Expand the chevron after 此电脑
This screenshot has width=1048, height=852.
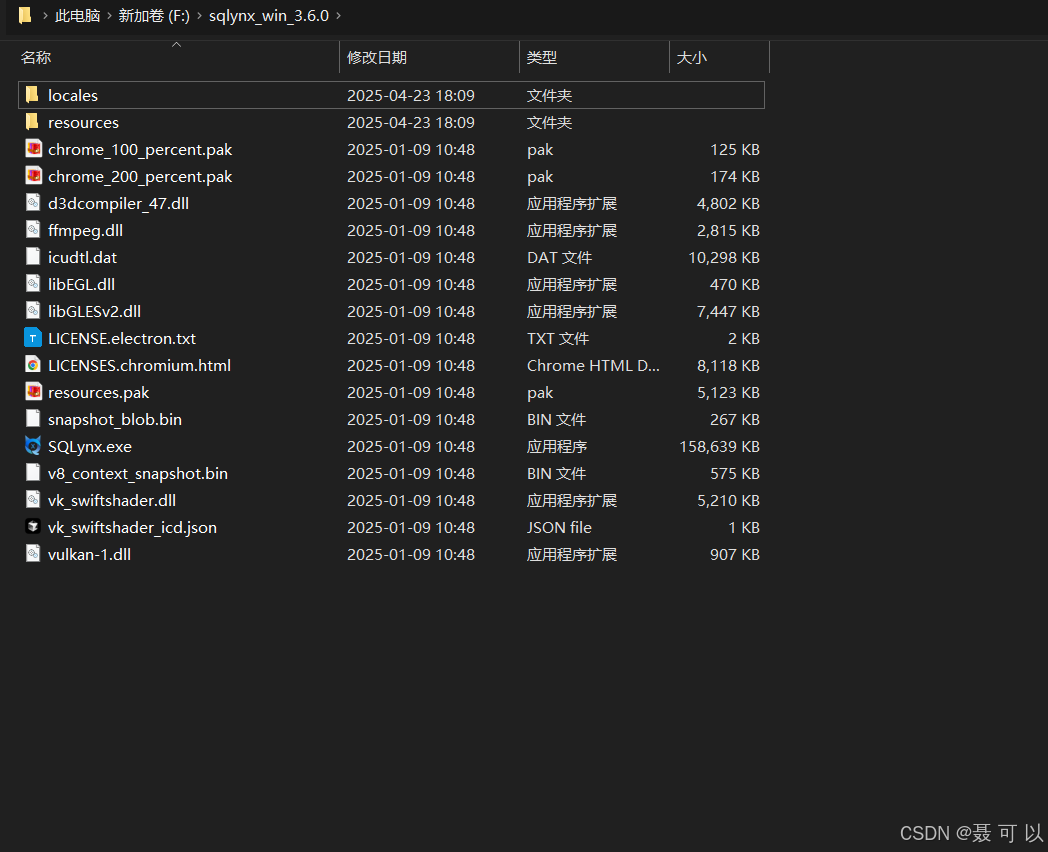pyautogui.click(x=110, y=15)
